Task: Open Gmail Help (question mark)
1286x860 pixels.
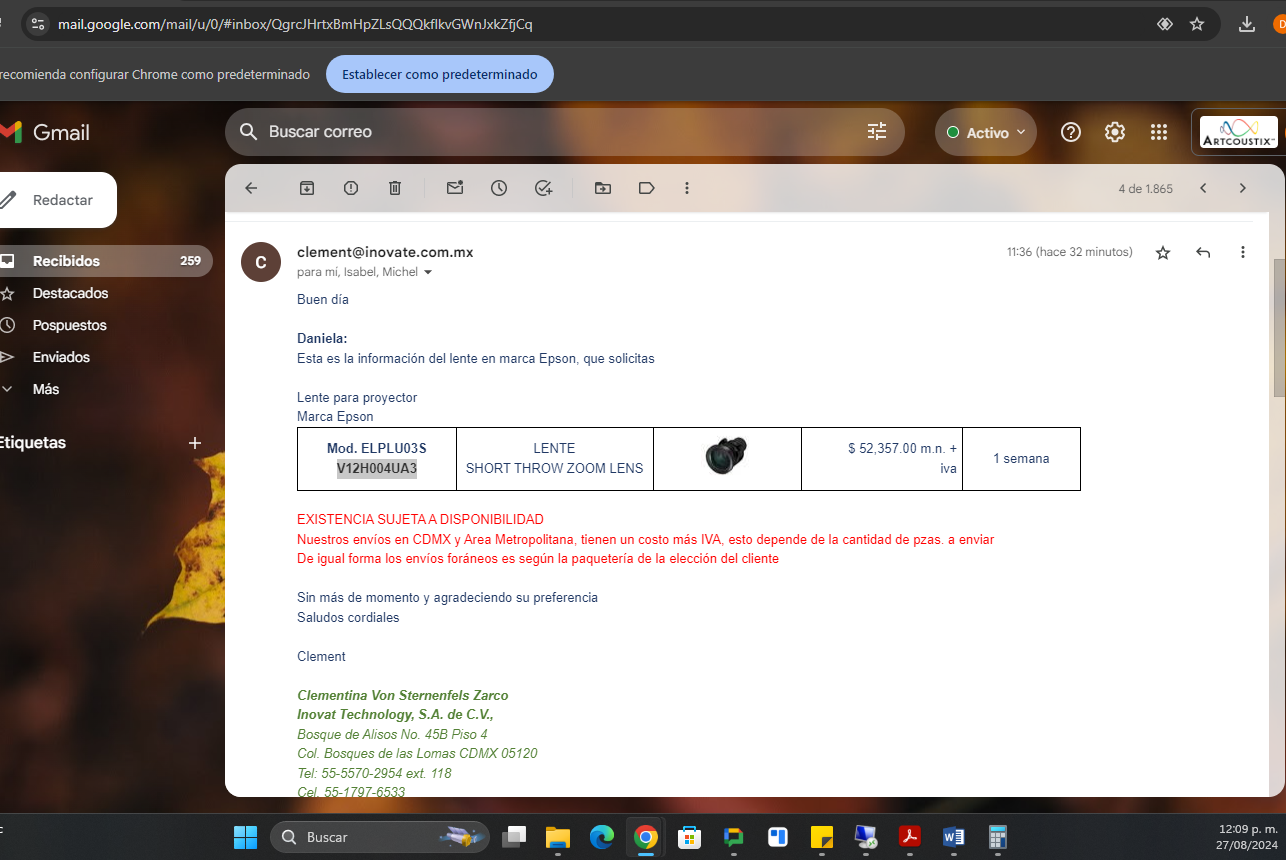Action: (x=1071, y=132)
